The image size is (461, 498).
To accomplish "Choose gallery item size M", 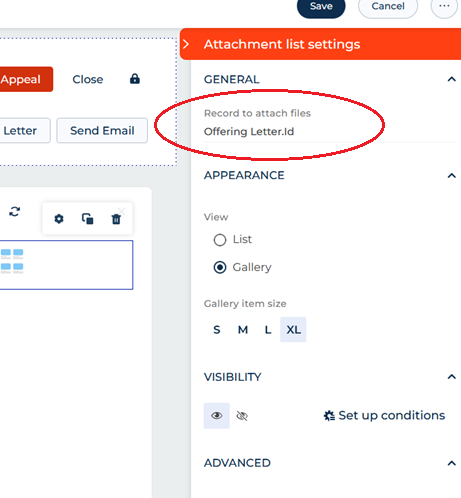I will pyautogui.click(x=243, y=330).
